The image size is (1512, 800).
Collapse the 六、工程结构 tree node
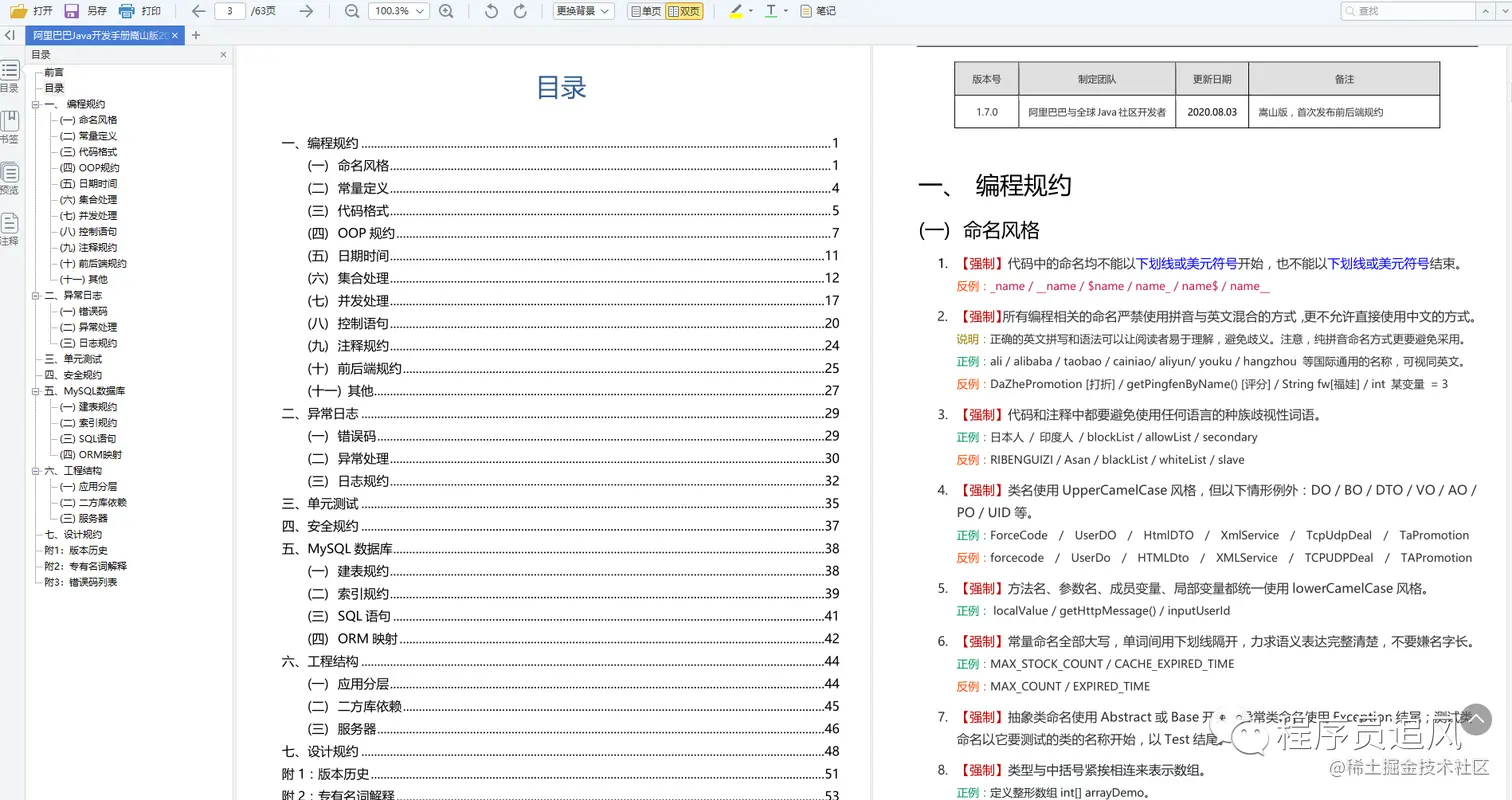(x=35, y=471)
